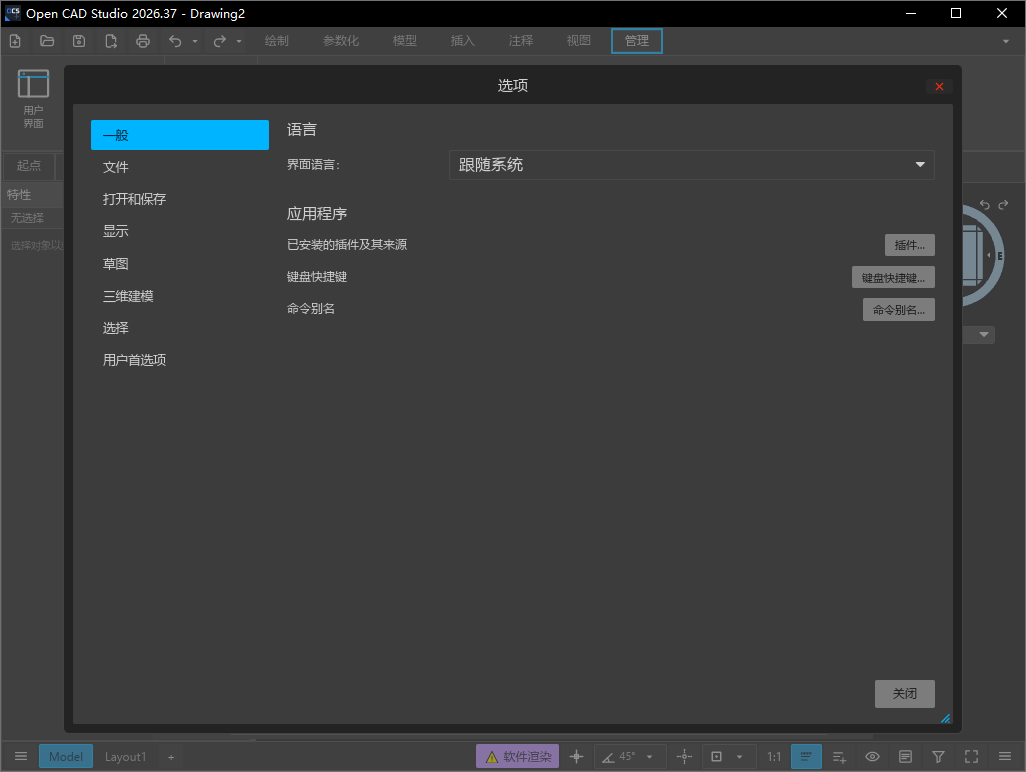This screenshot has height=772, width=1026.
Task: Click the 键盘快捷键... button
Action: [893, 277]
